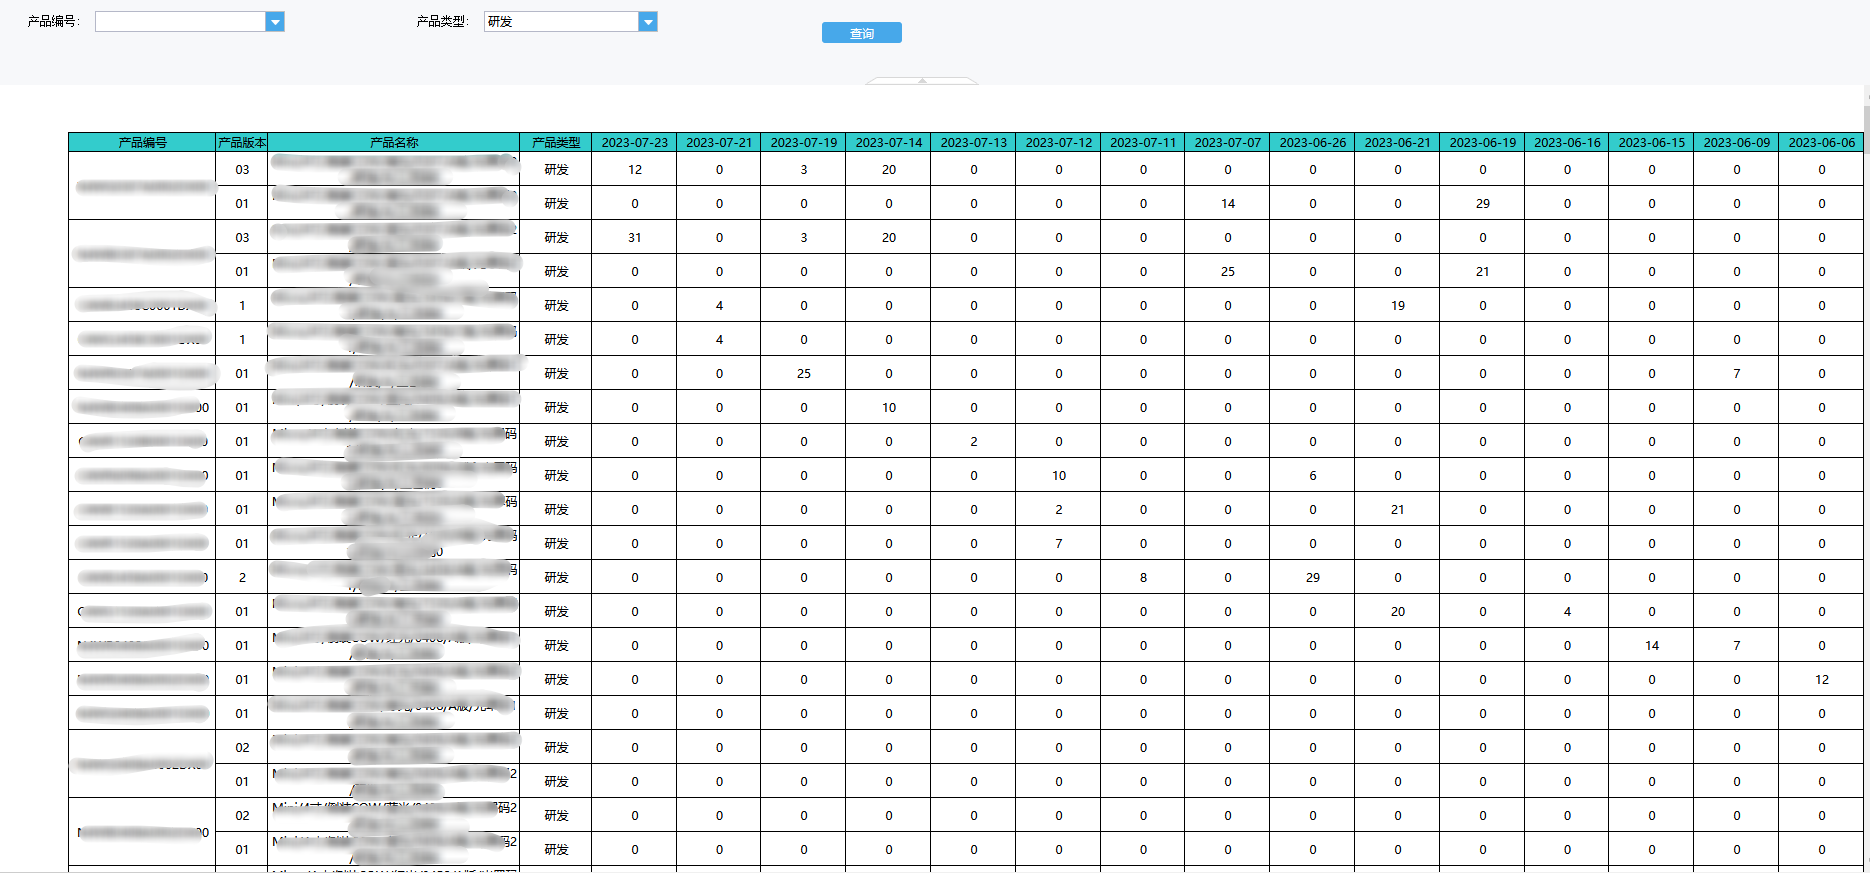Click value 29 under 2023-06-26
Image resolution: width=1870 pixels, height=873 pixels.
pos(1313,577)
